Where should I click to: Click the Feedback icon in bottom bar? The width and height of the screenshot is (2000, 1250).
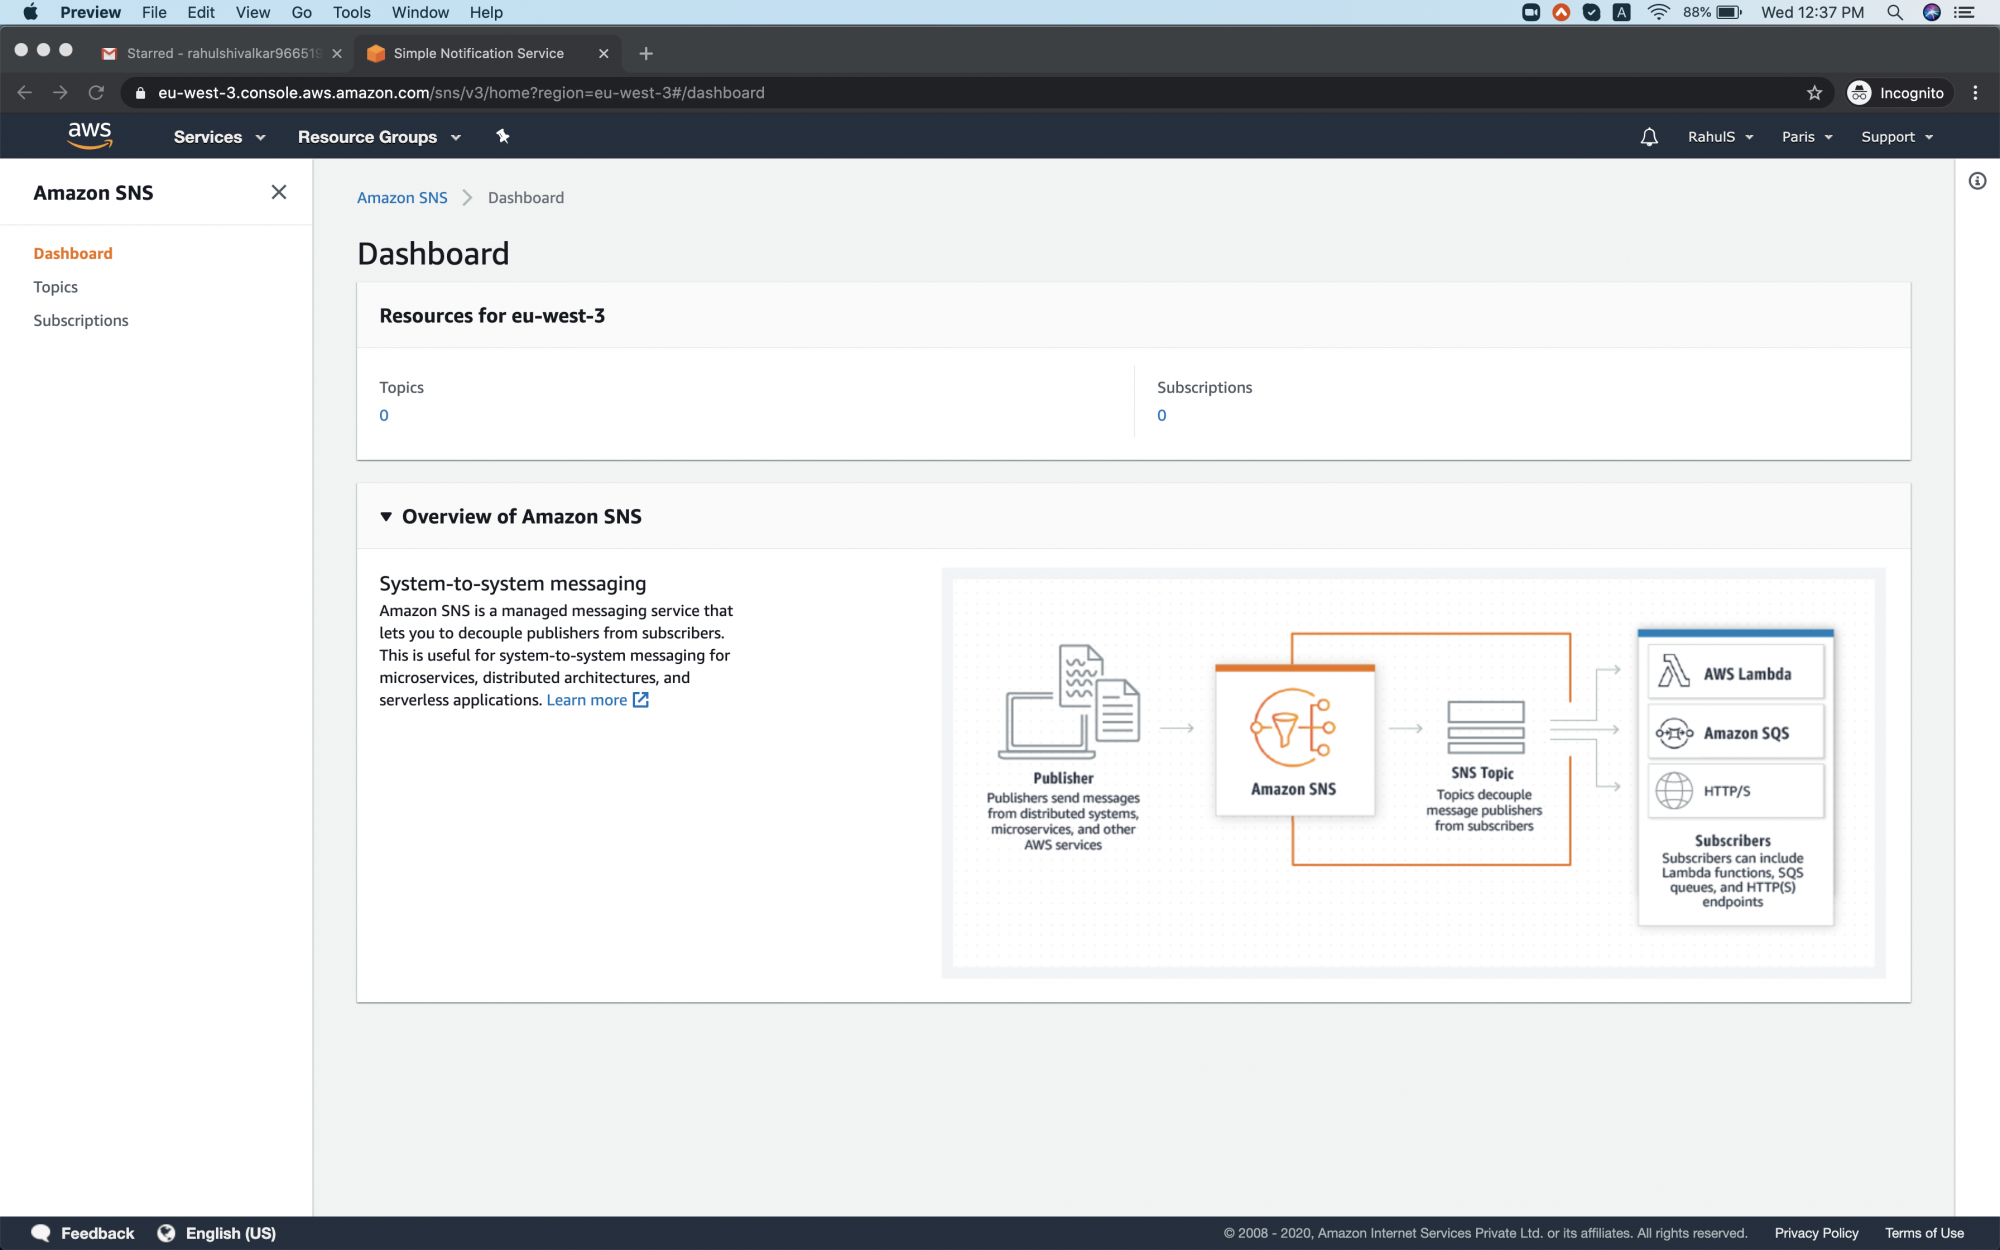coord(40,1232)
